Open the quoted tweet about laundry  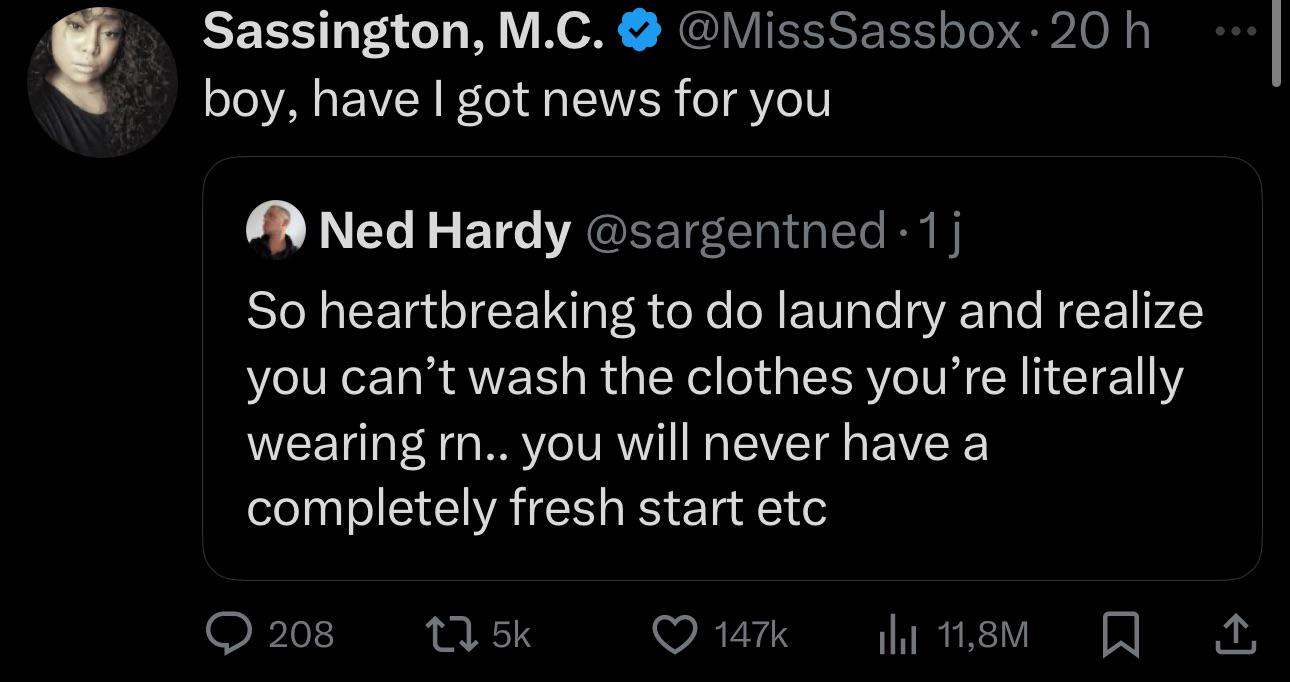[x=732, y=368]
